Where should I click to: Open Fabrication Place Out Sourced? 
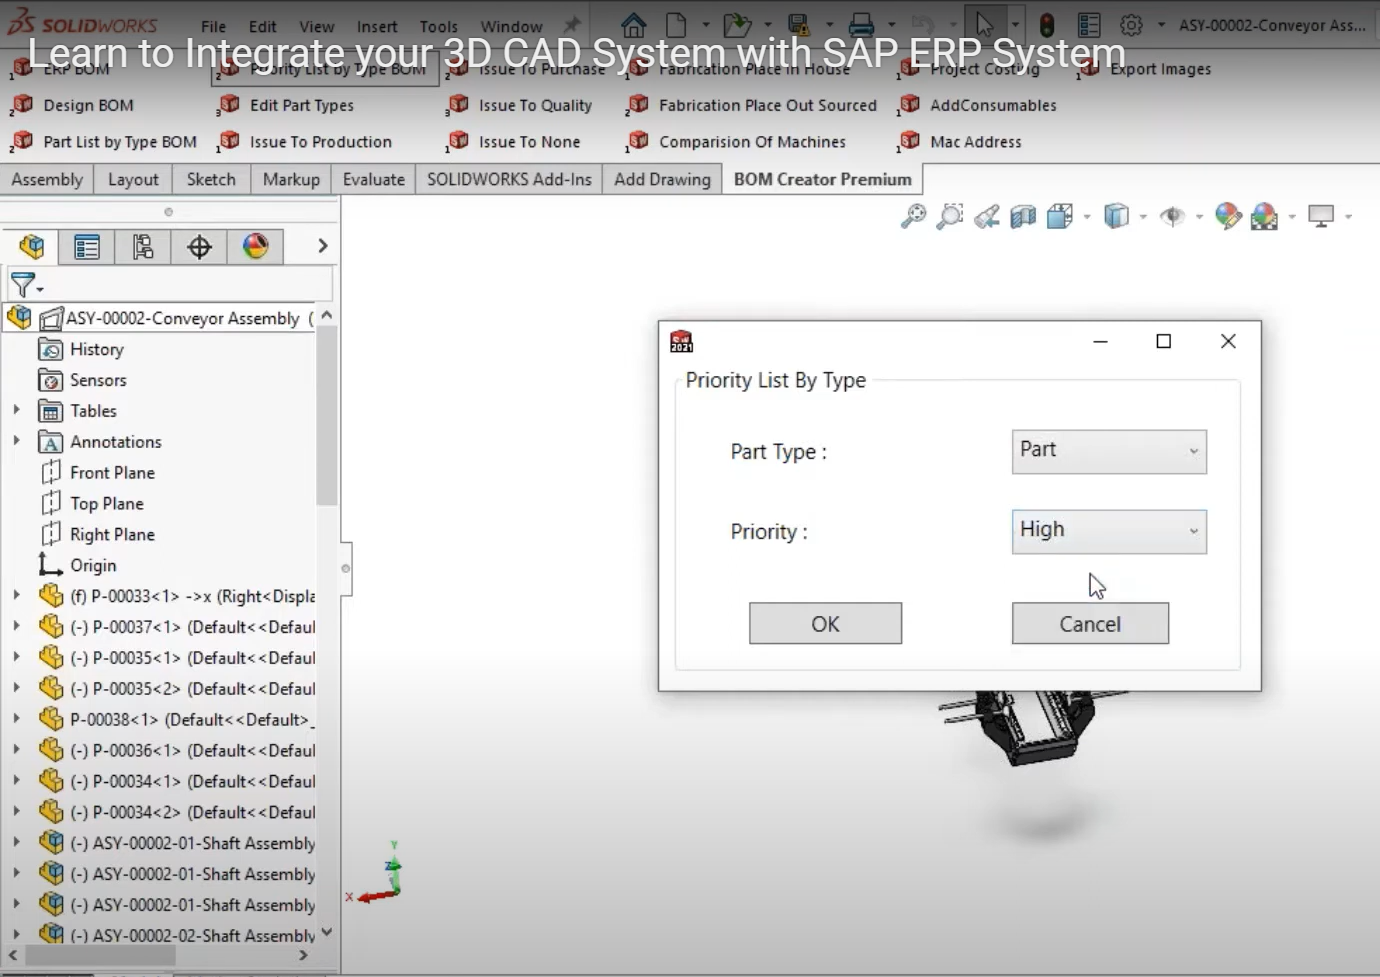[x=752, y=105]
